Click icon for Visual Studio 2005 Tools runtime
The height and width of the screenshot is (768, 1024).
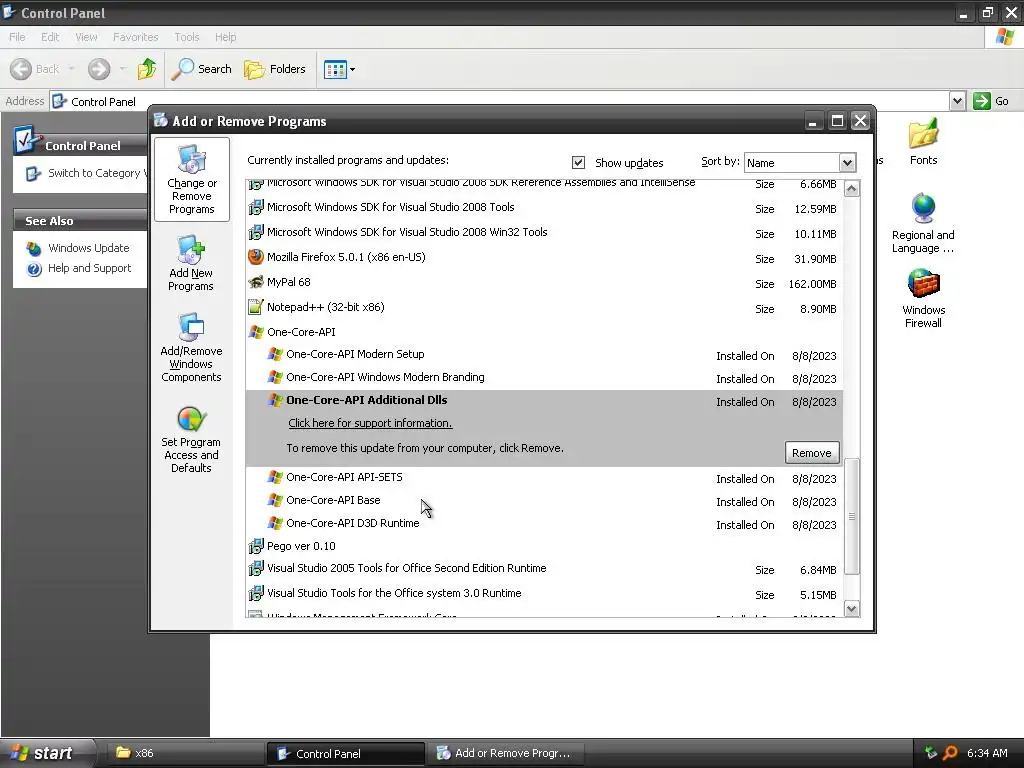tap(255, 569)
